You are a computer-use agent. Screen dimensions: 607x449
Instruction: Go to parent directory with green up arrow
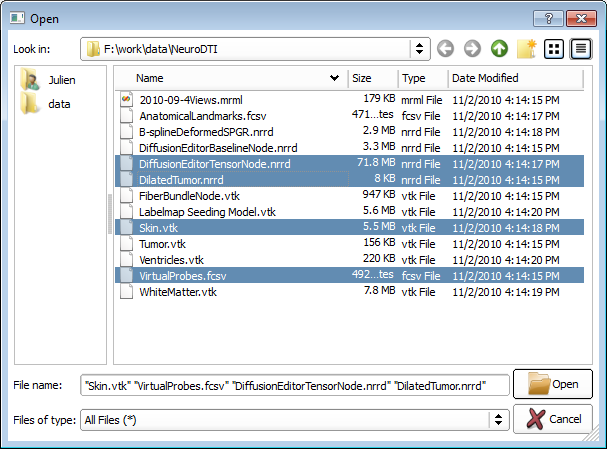[x=499, y=49]
